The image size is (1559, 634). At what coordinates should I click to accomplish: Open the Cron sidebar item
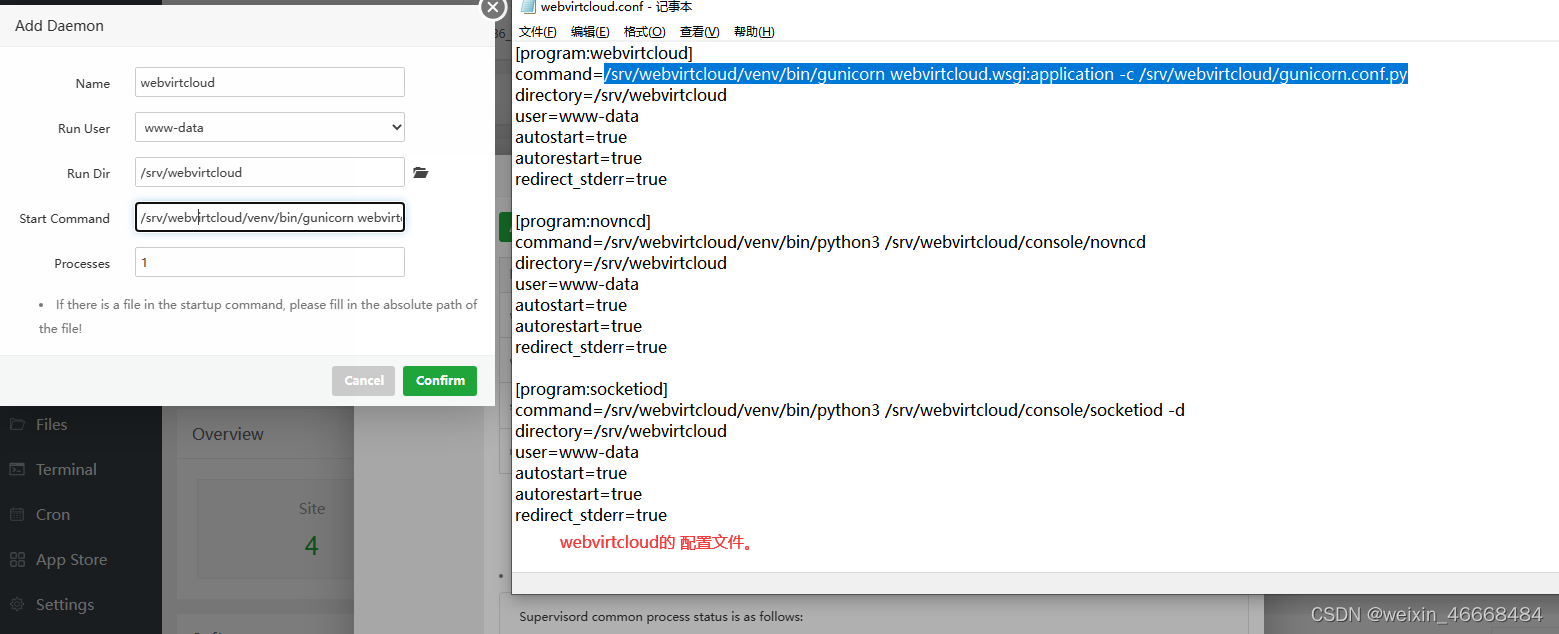coord(52,514)
